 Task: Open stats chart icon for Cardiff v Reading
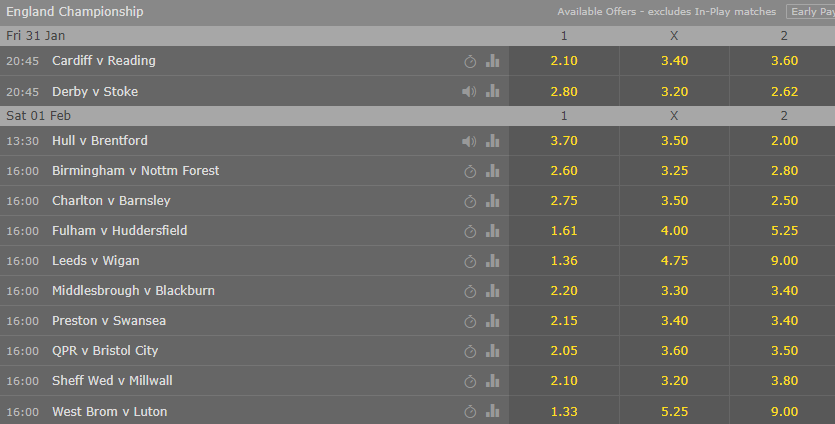click(493, 61)
